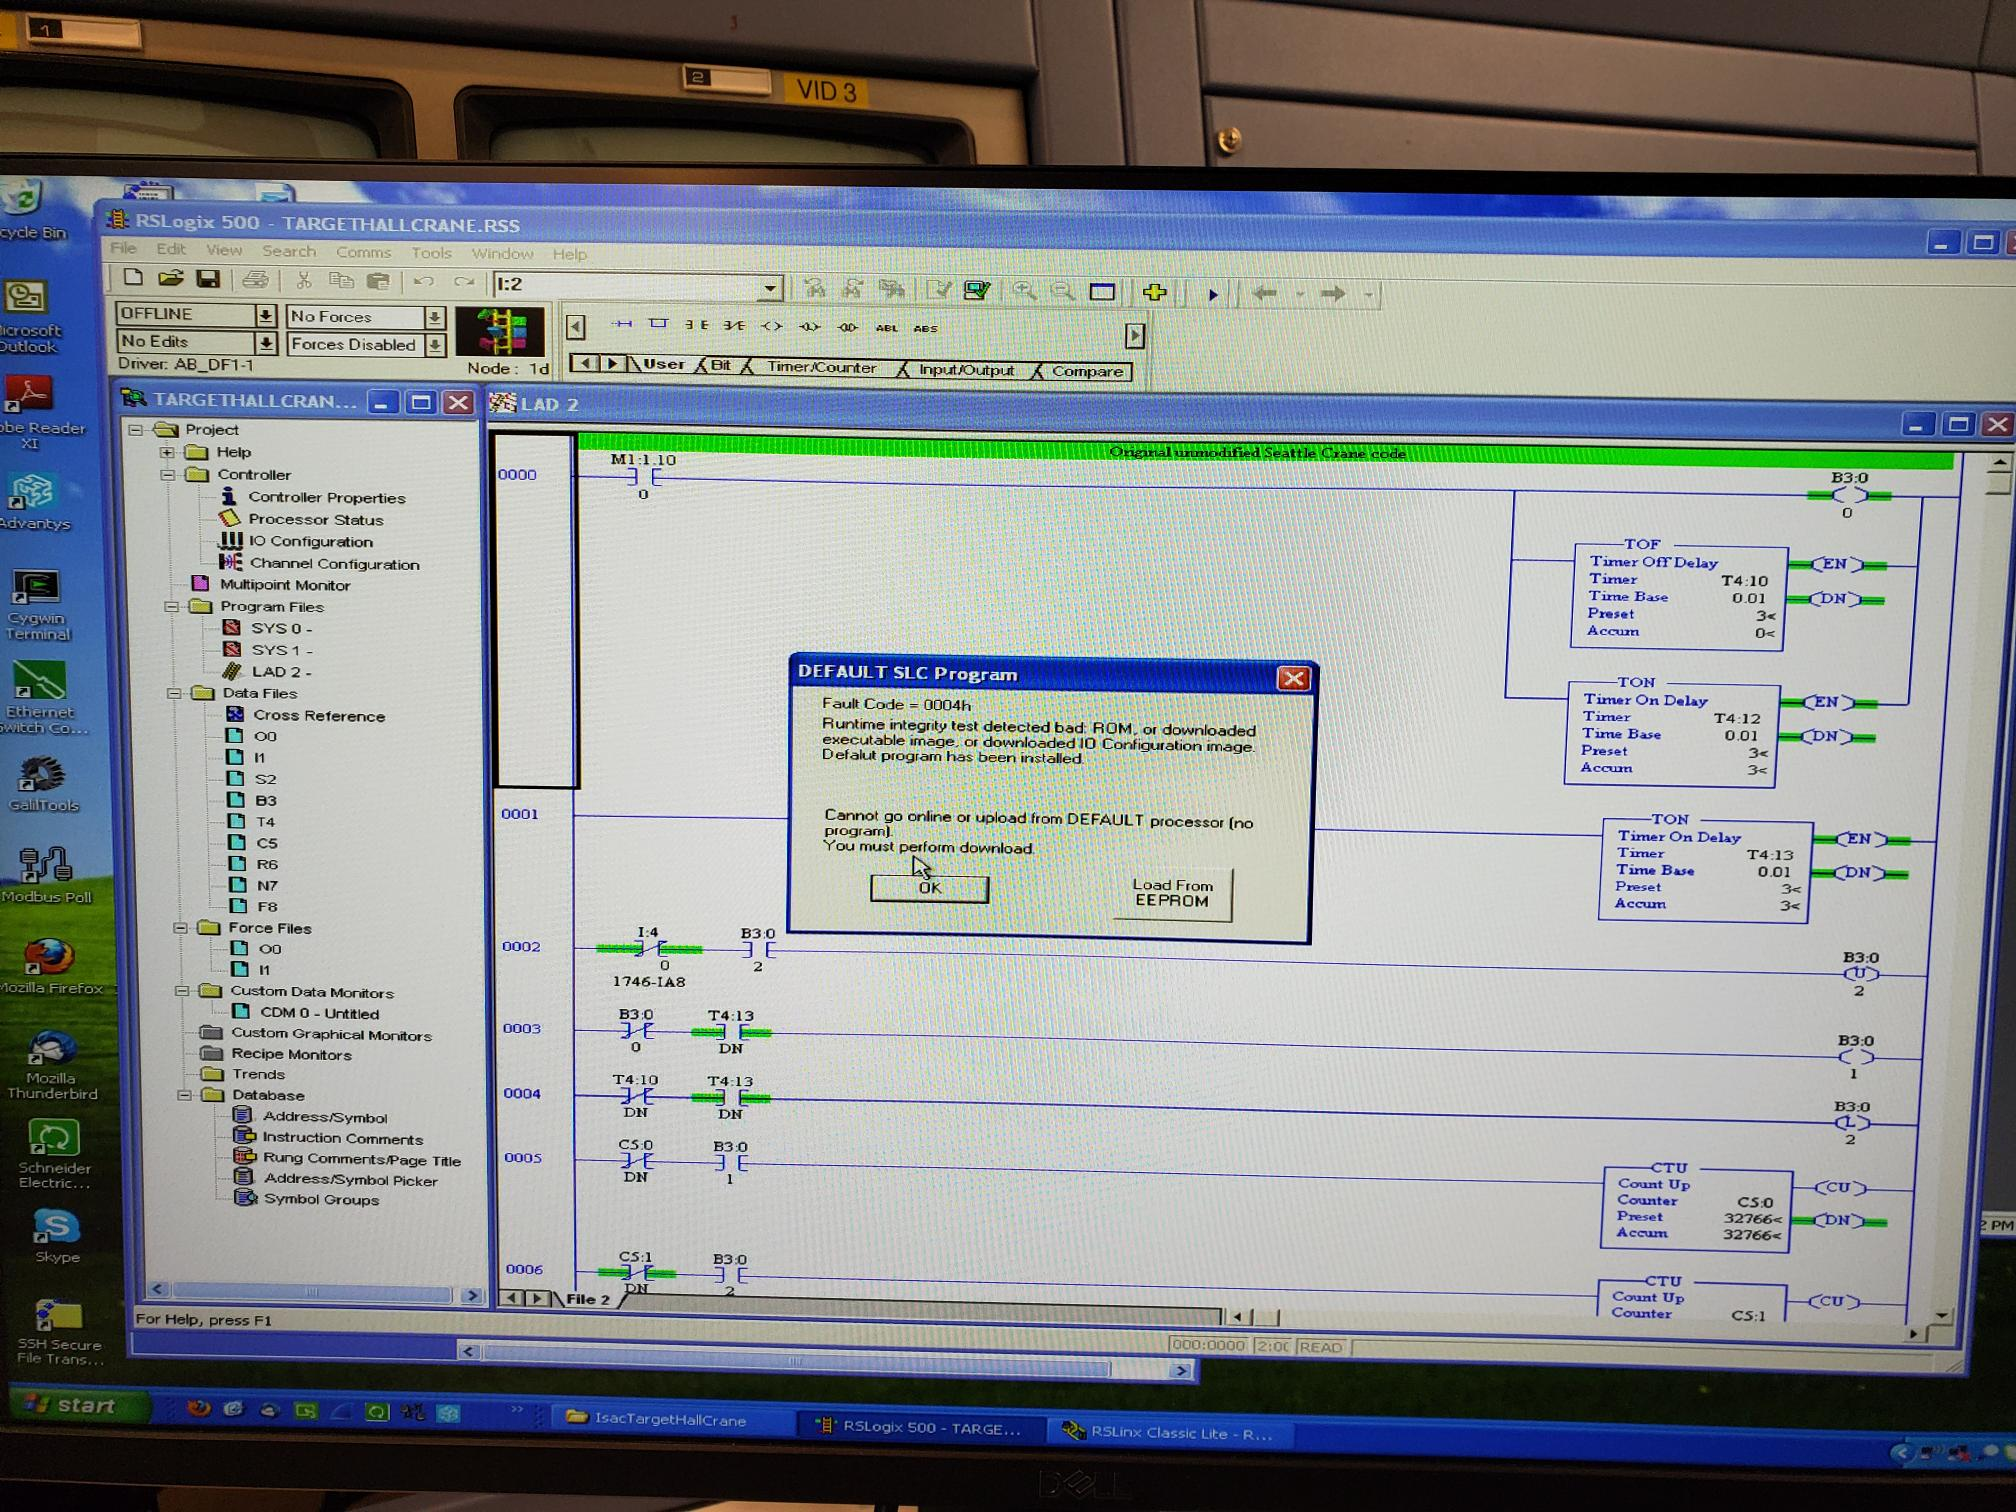Click OK in the DEFAULT SLC Program dialog
The width and height of the screenshot is (2016, 1512).
click(930, 888)
